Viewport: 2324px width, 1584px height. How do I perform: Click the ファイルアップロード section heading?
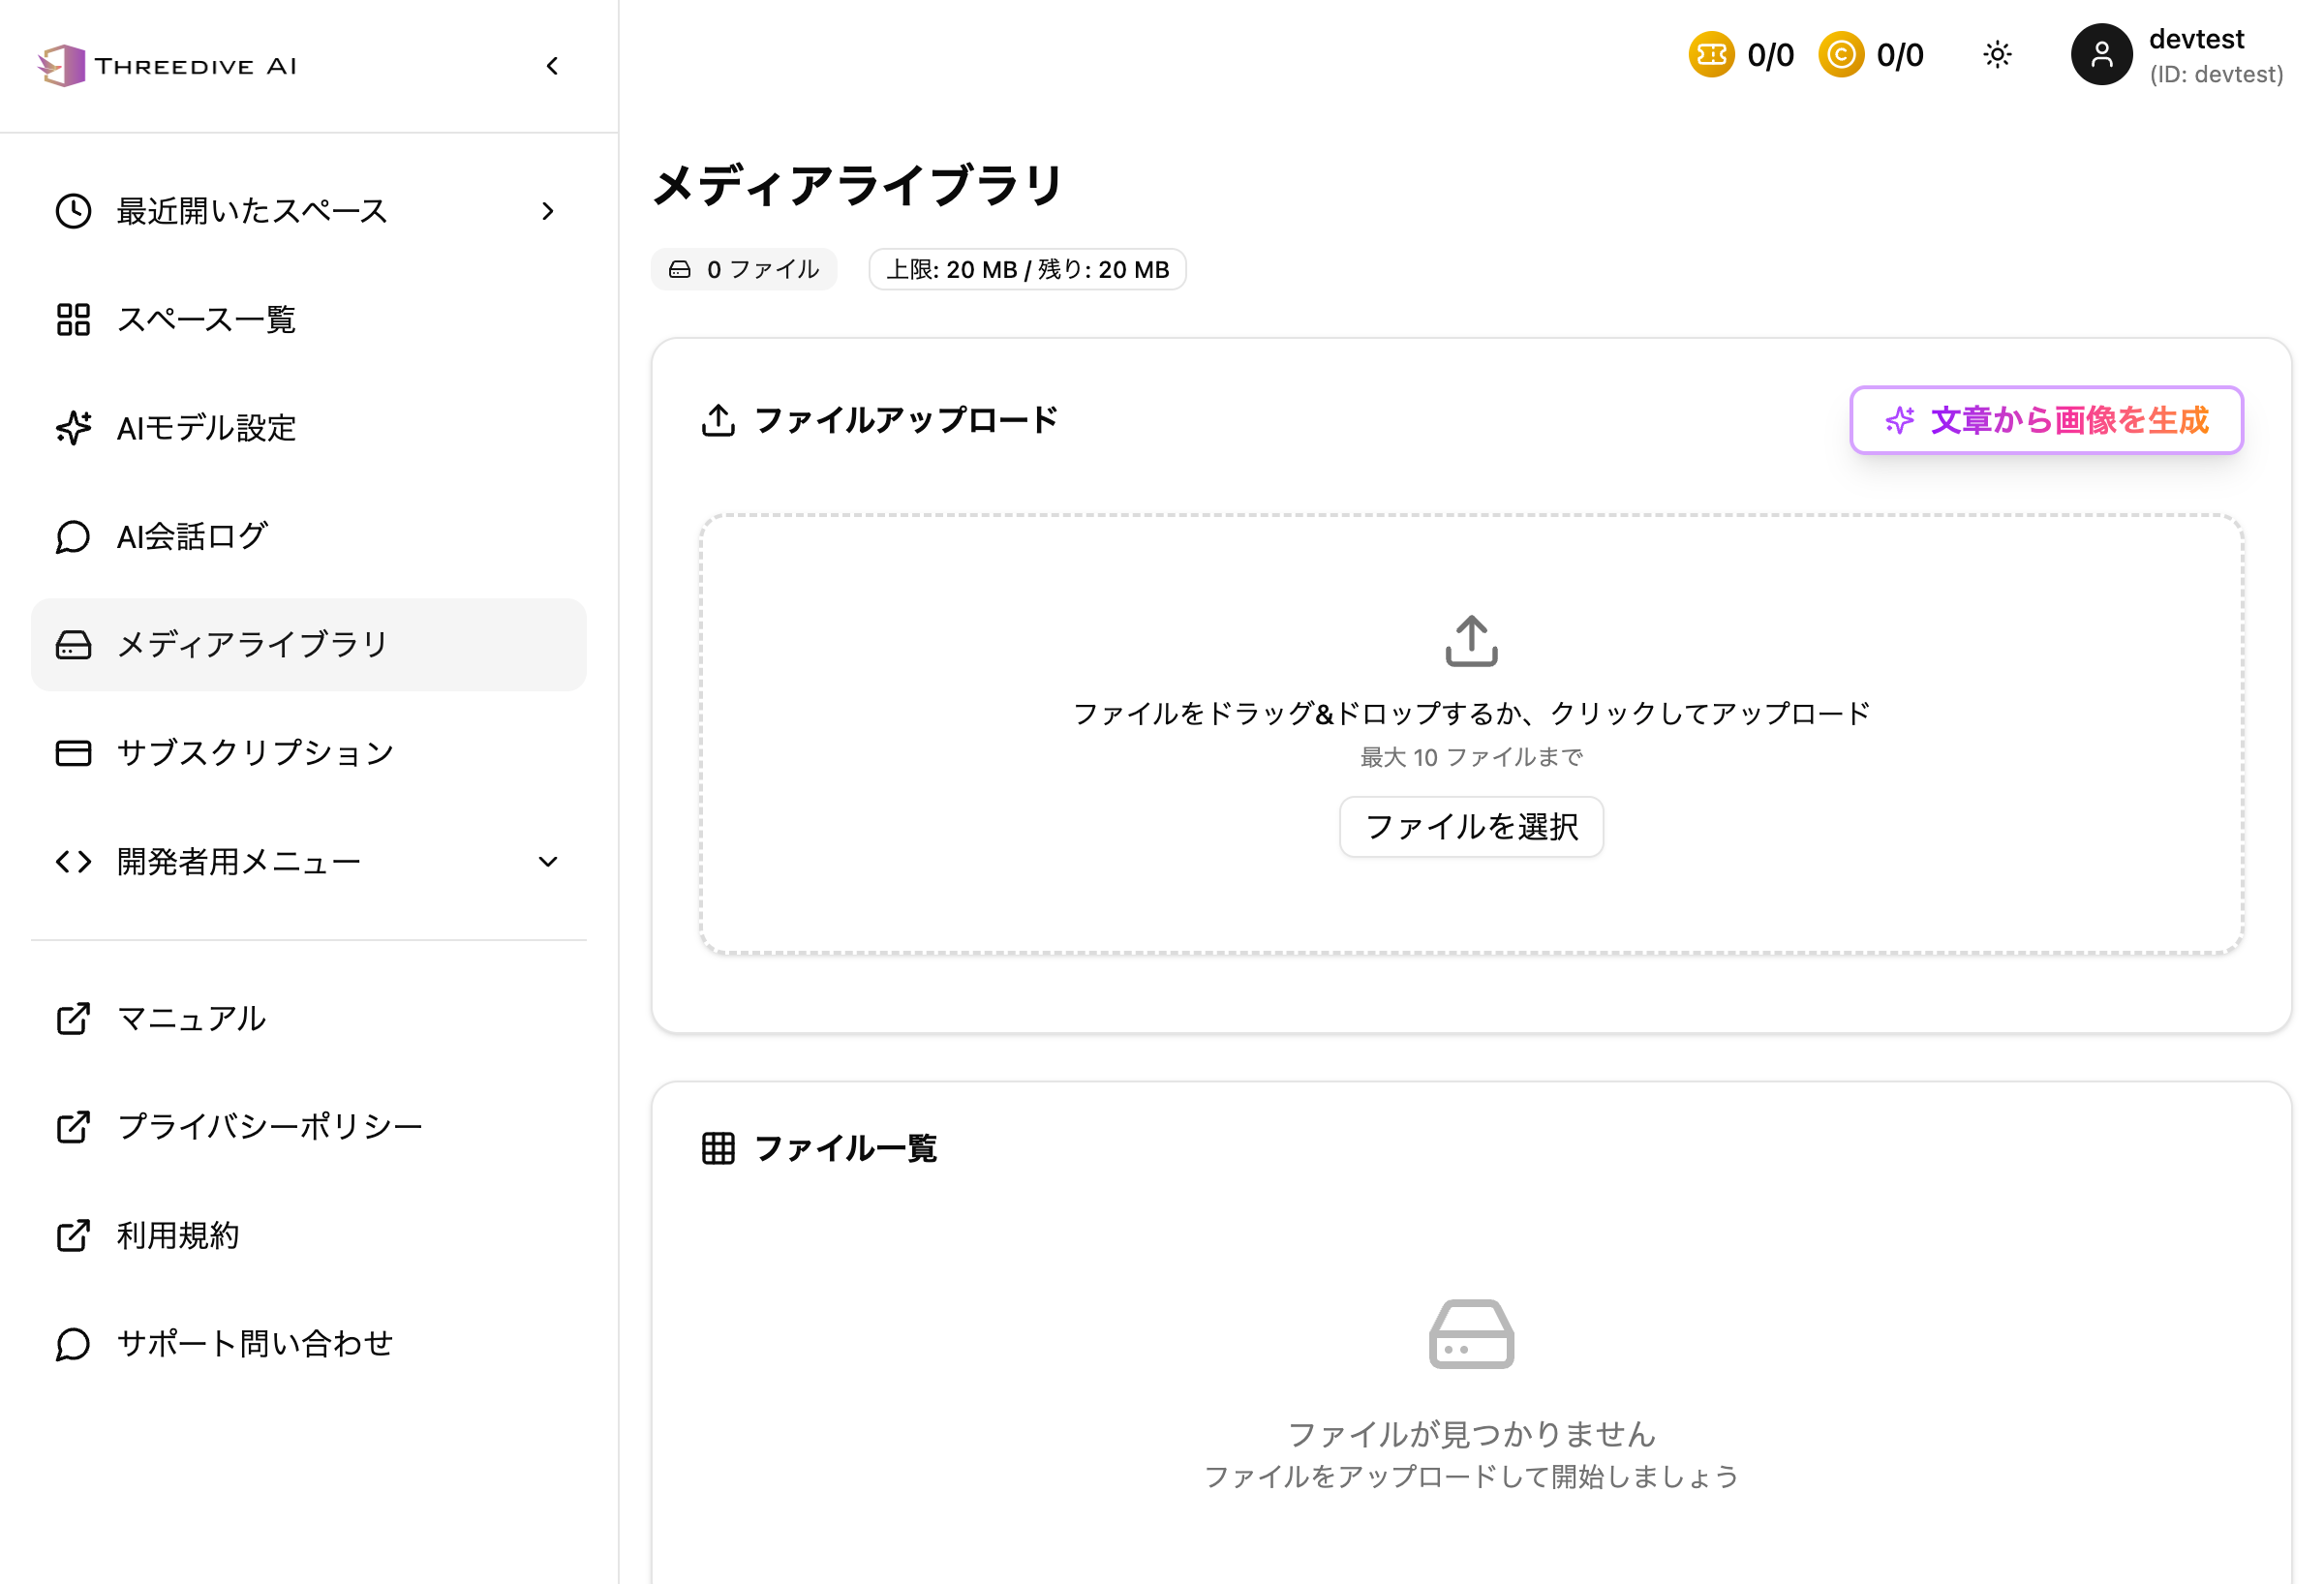(905, 420)
